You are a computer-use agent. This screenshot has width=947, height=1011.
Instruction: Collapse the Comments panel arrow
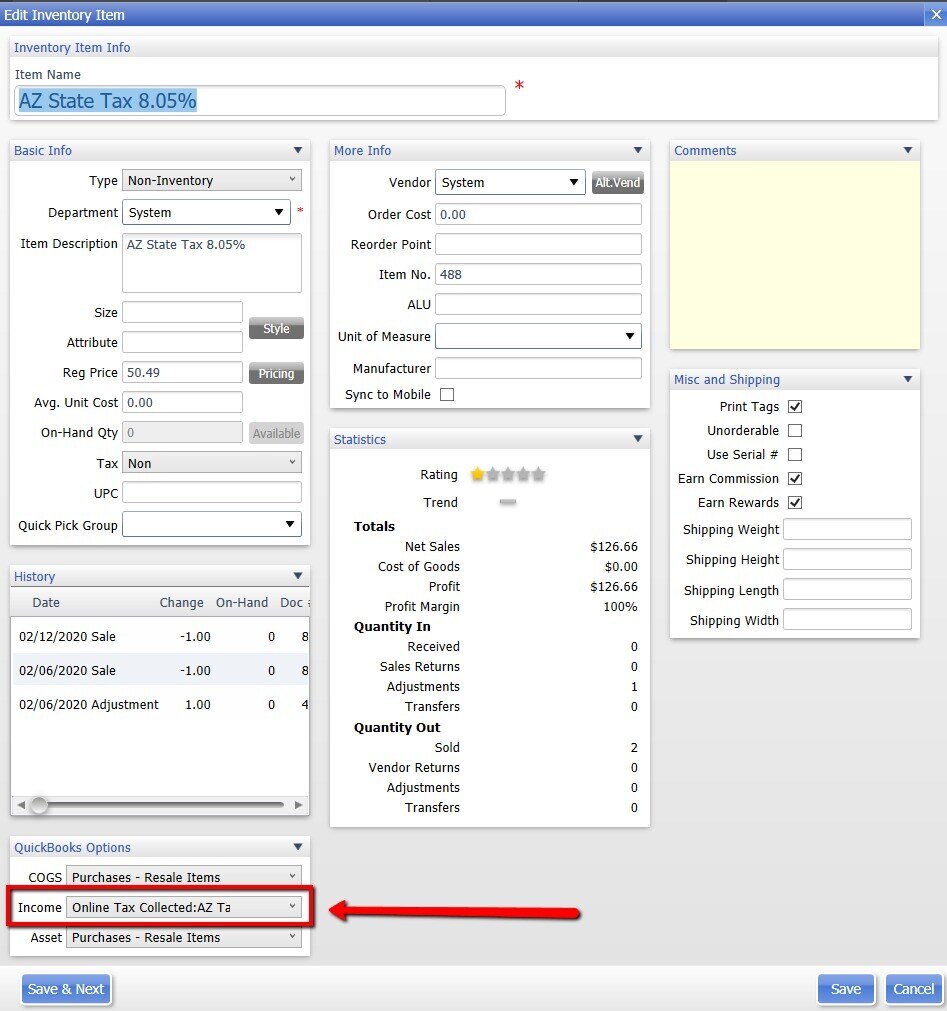(x=908, y=150)
